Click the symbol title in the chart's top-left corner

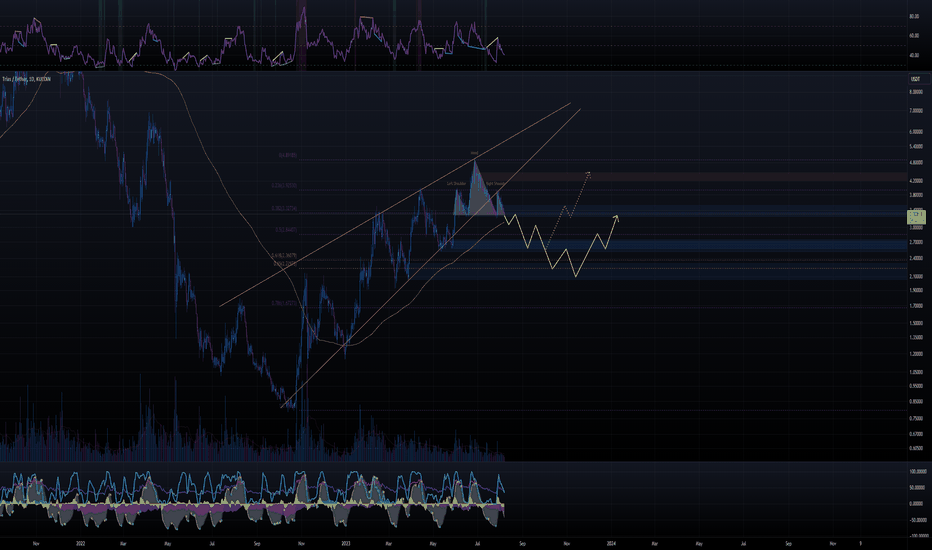pyautogui.click(x=26, y=78)
